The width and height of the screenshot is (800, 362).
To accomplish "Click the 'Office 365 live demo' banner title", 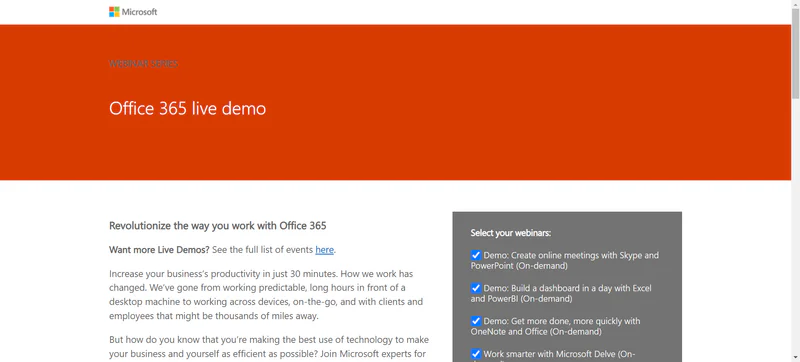I will pos(187,109).
